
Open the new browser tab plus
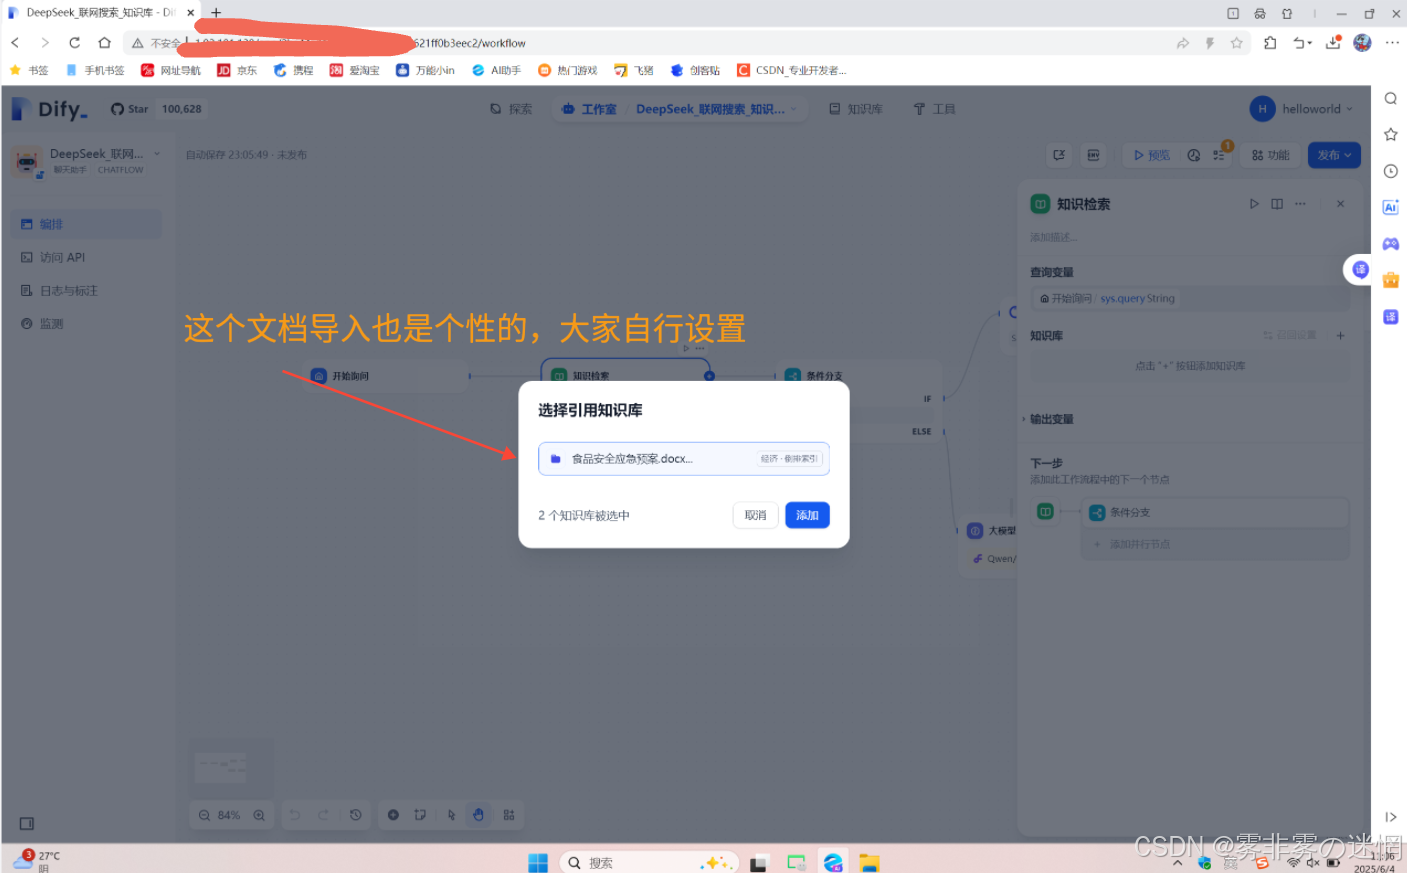[x=216, y=13]
